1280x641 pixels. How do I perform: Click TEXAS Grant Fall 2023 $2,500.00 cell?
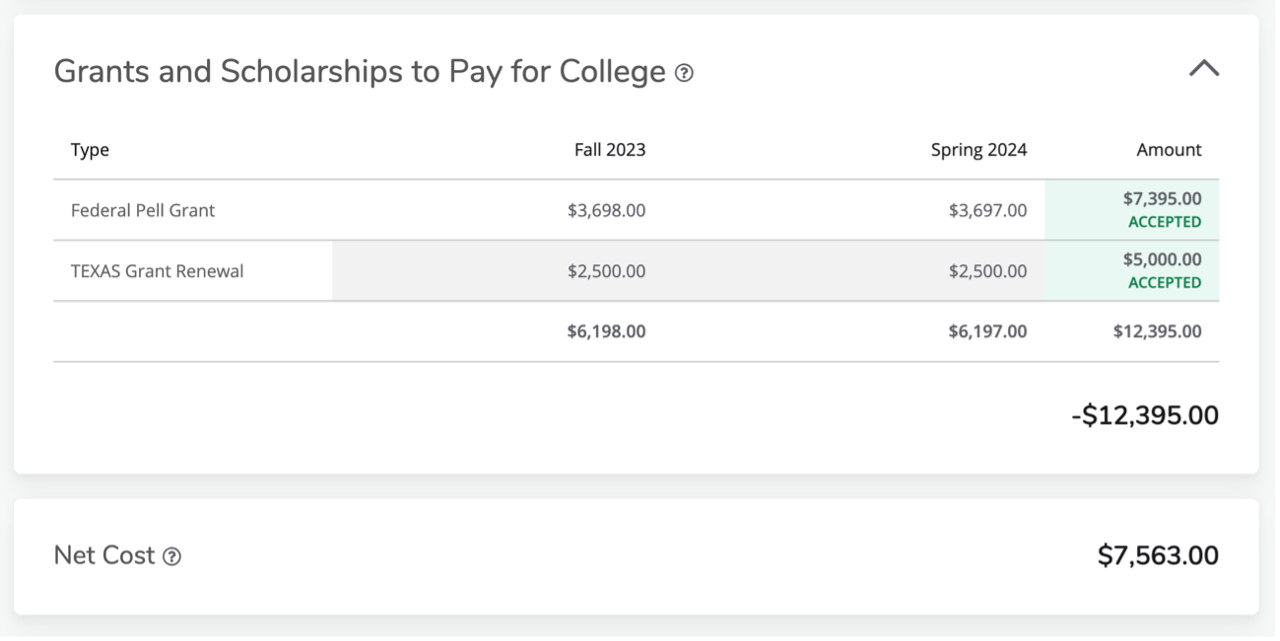pos(606,271)
